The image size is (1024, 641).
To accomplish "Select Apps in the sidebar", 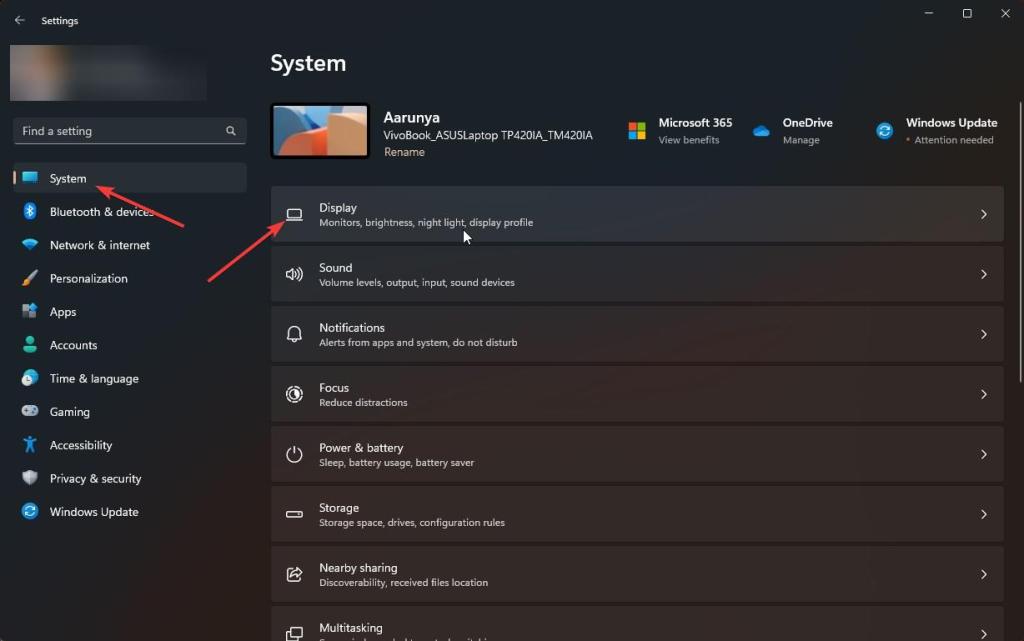I will [63, 312].
